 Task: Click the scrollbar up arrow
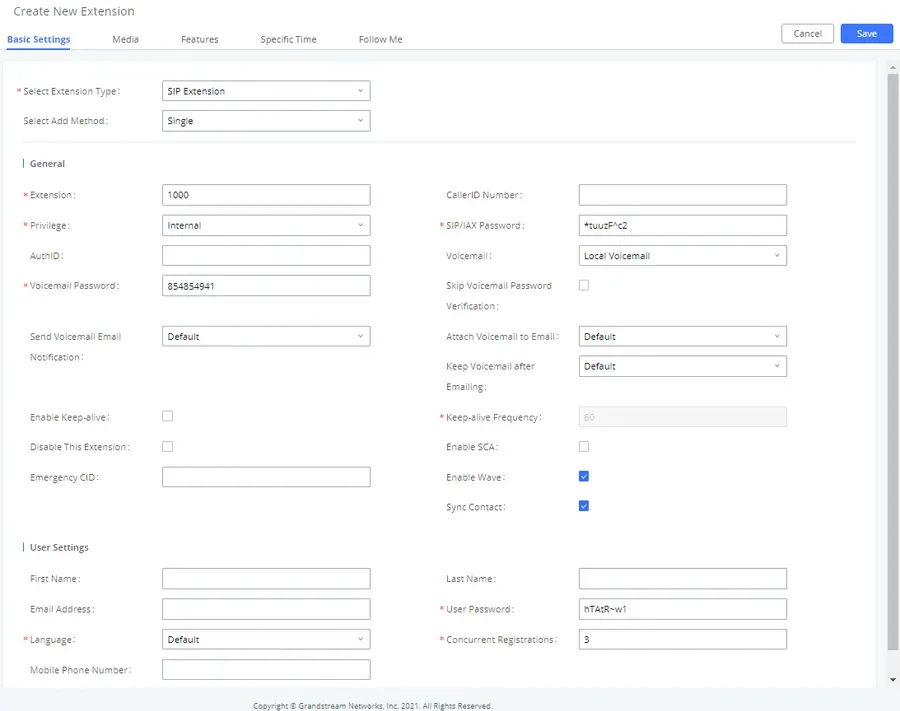(x=893, y=68)
